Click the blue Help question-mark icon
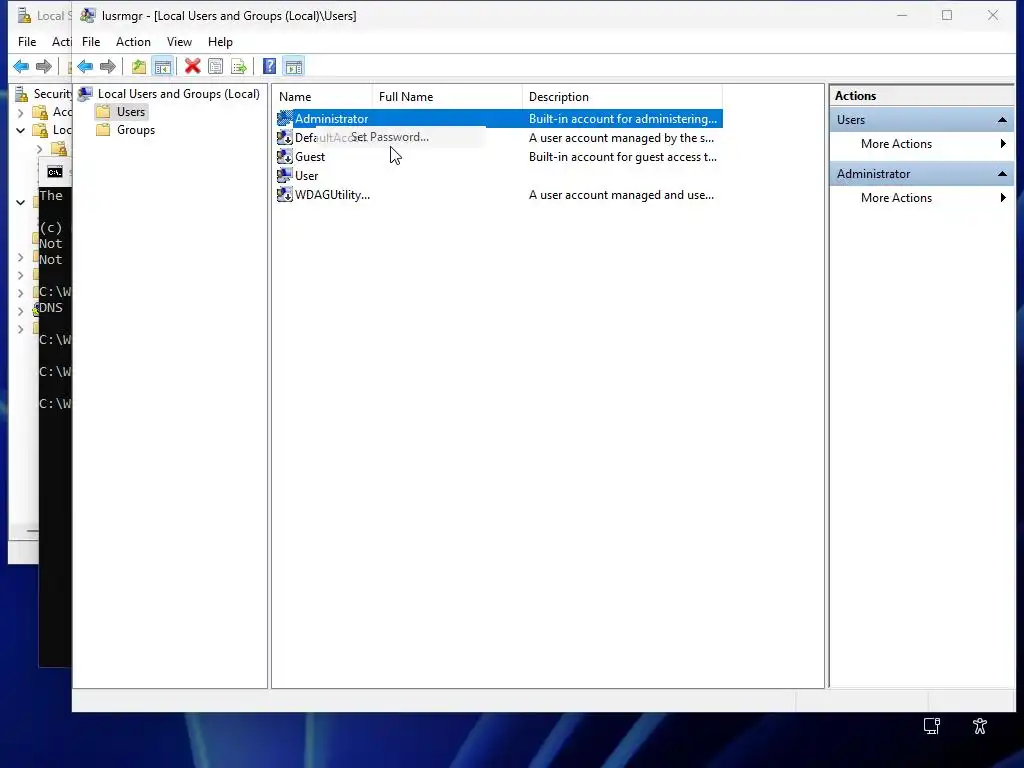The image size is (1024, 768). (269, 66)
